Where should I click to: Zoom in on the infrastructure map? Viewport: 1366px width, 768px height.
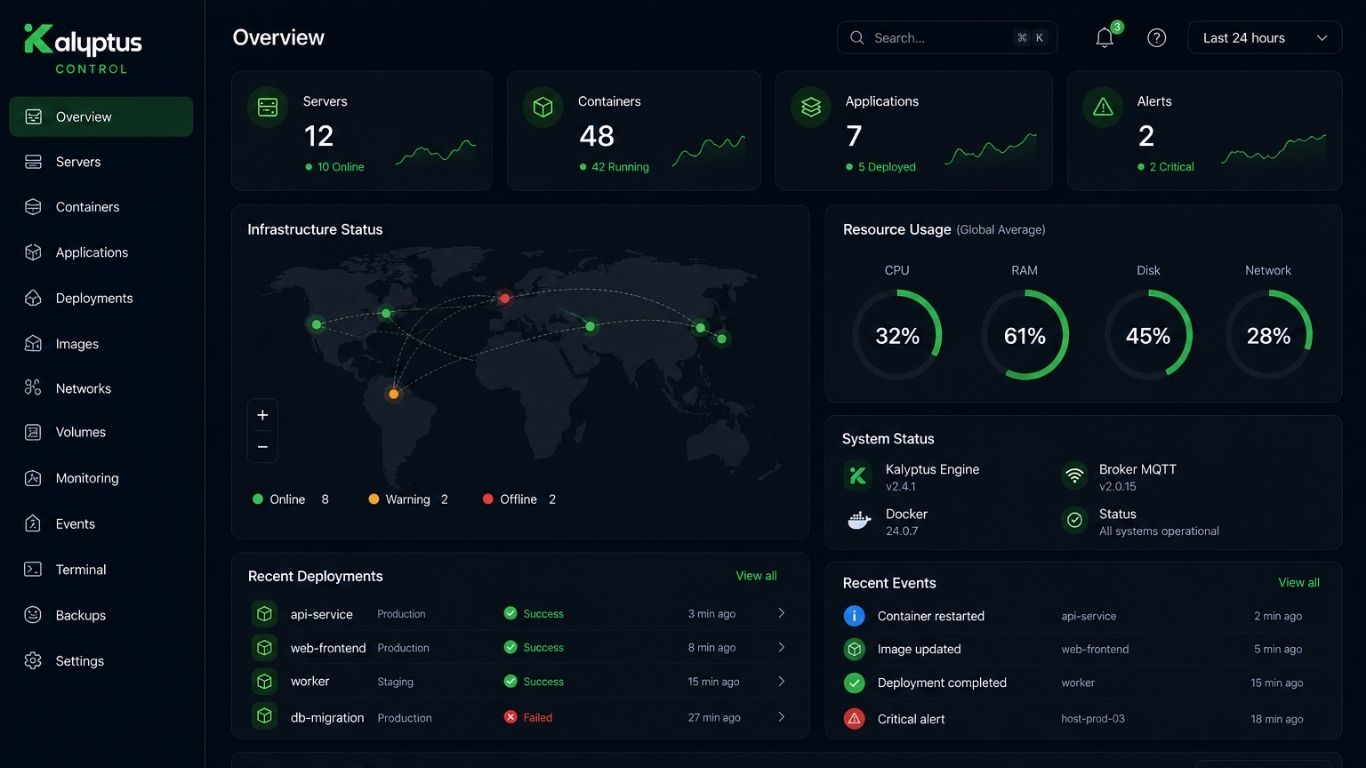(x=263, y=415)
